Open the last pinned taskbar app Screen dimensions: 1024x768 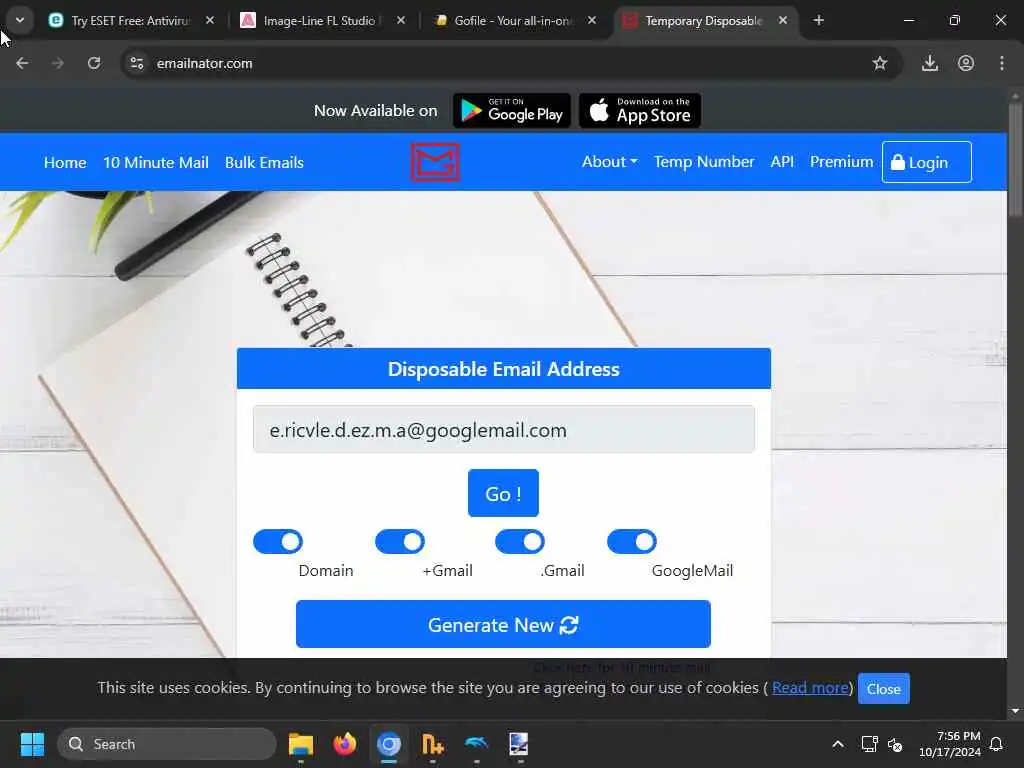point(519,744)
